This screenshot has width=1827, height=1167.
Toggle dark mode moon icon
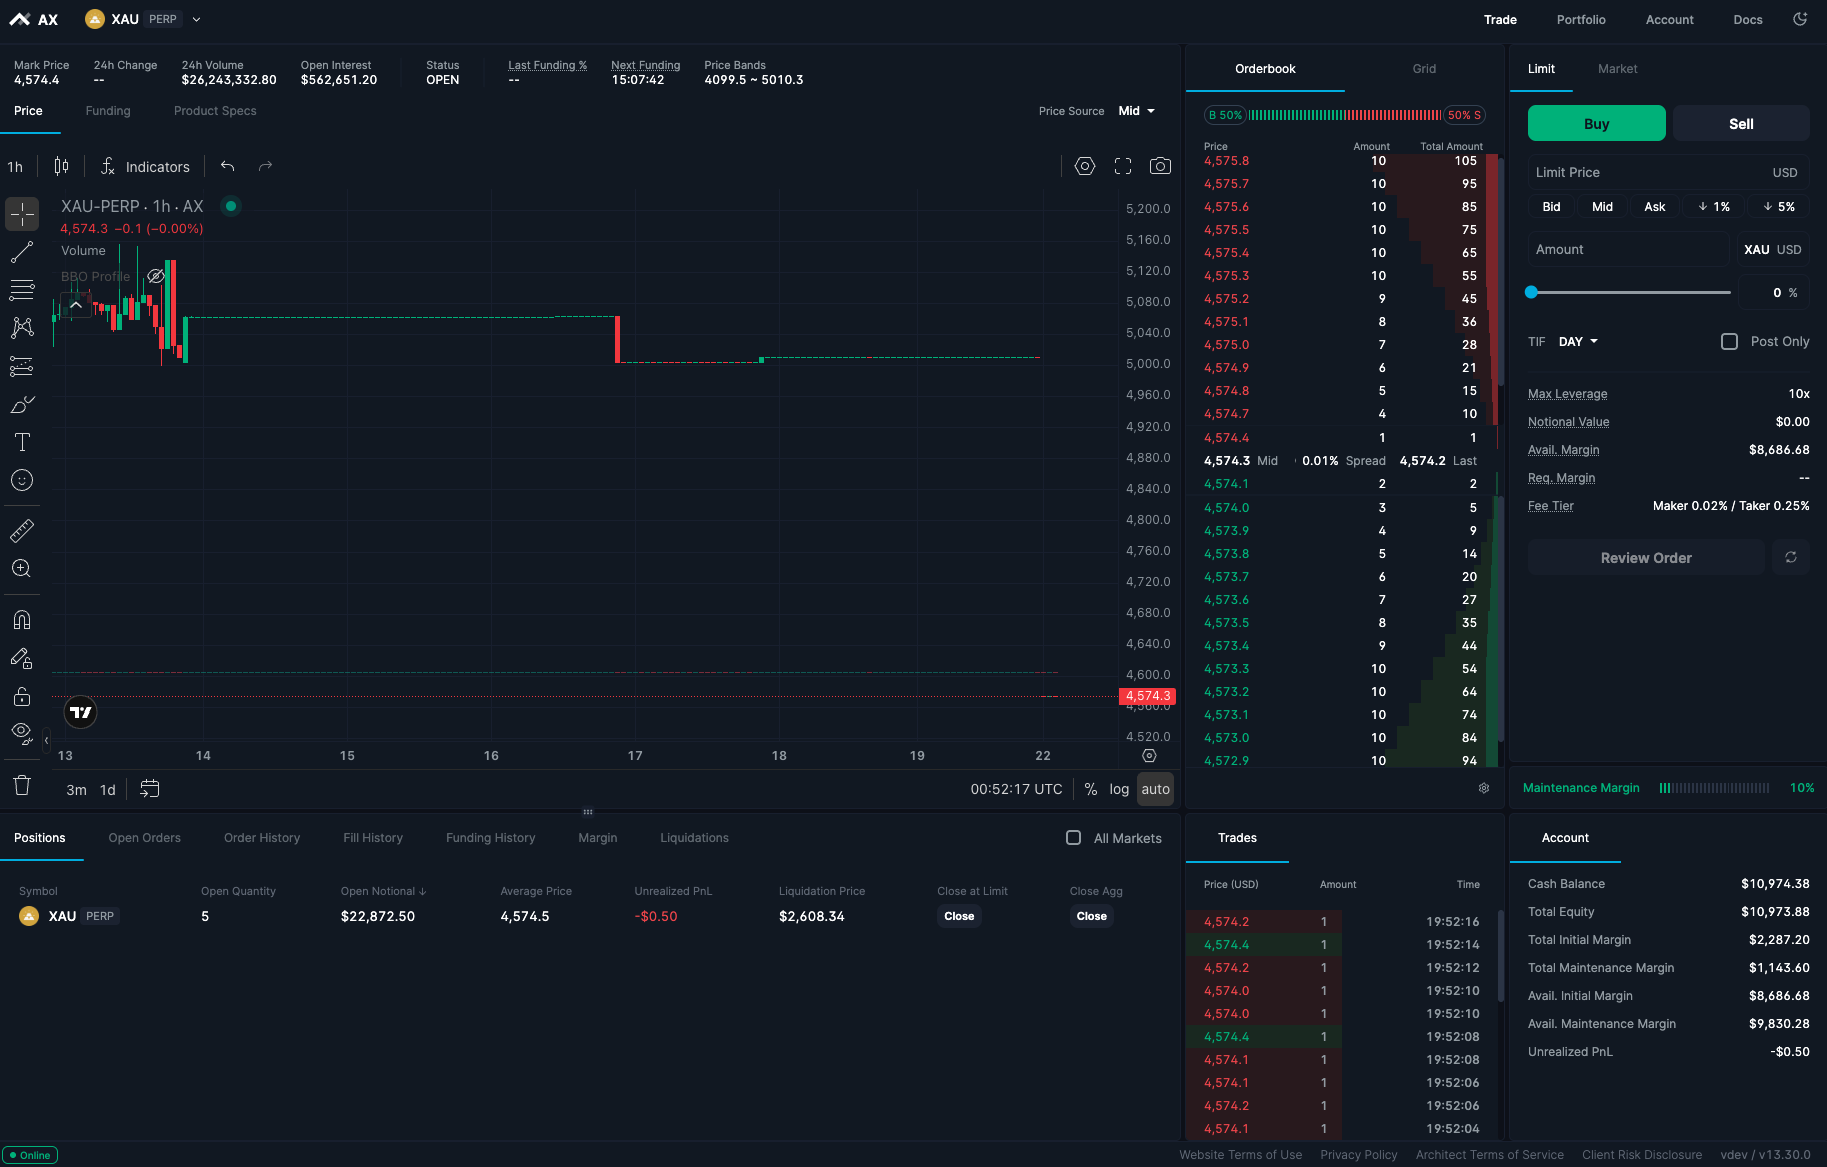(1800, 19)
